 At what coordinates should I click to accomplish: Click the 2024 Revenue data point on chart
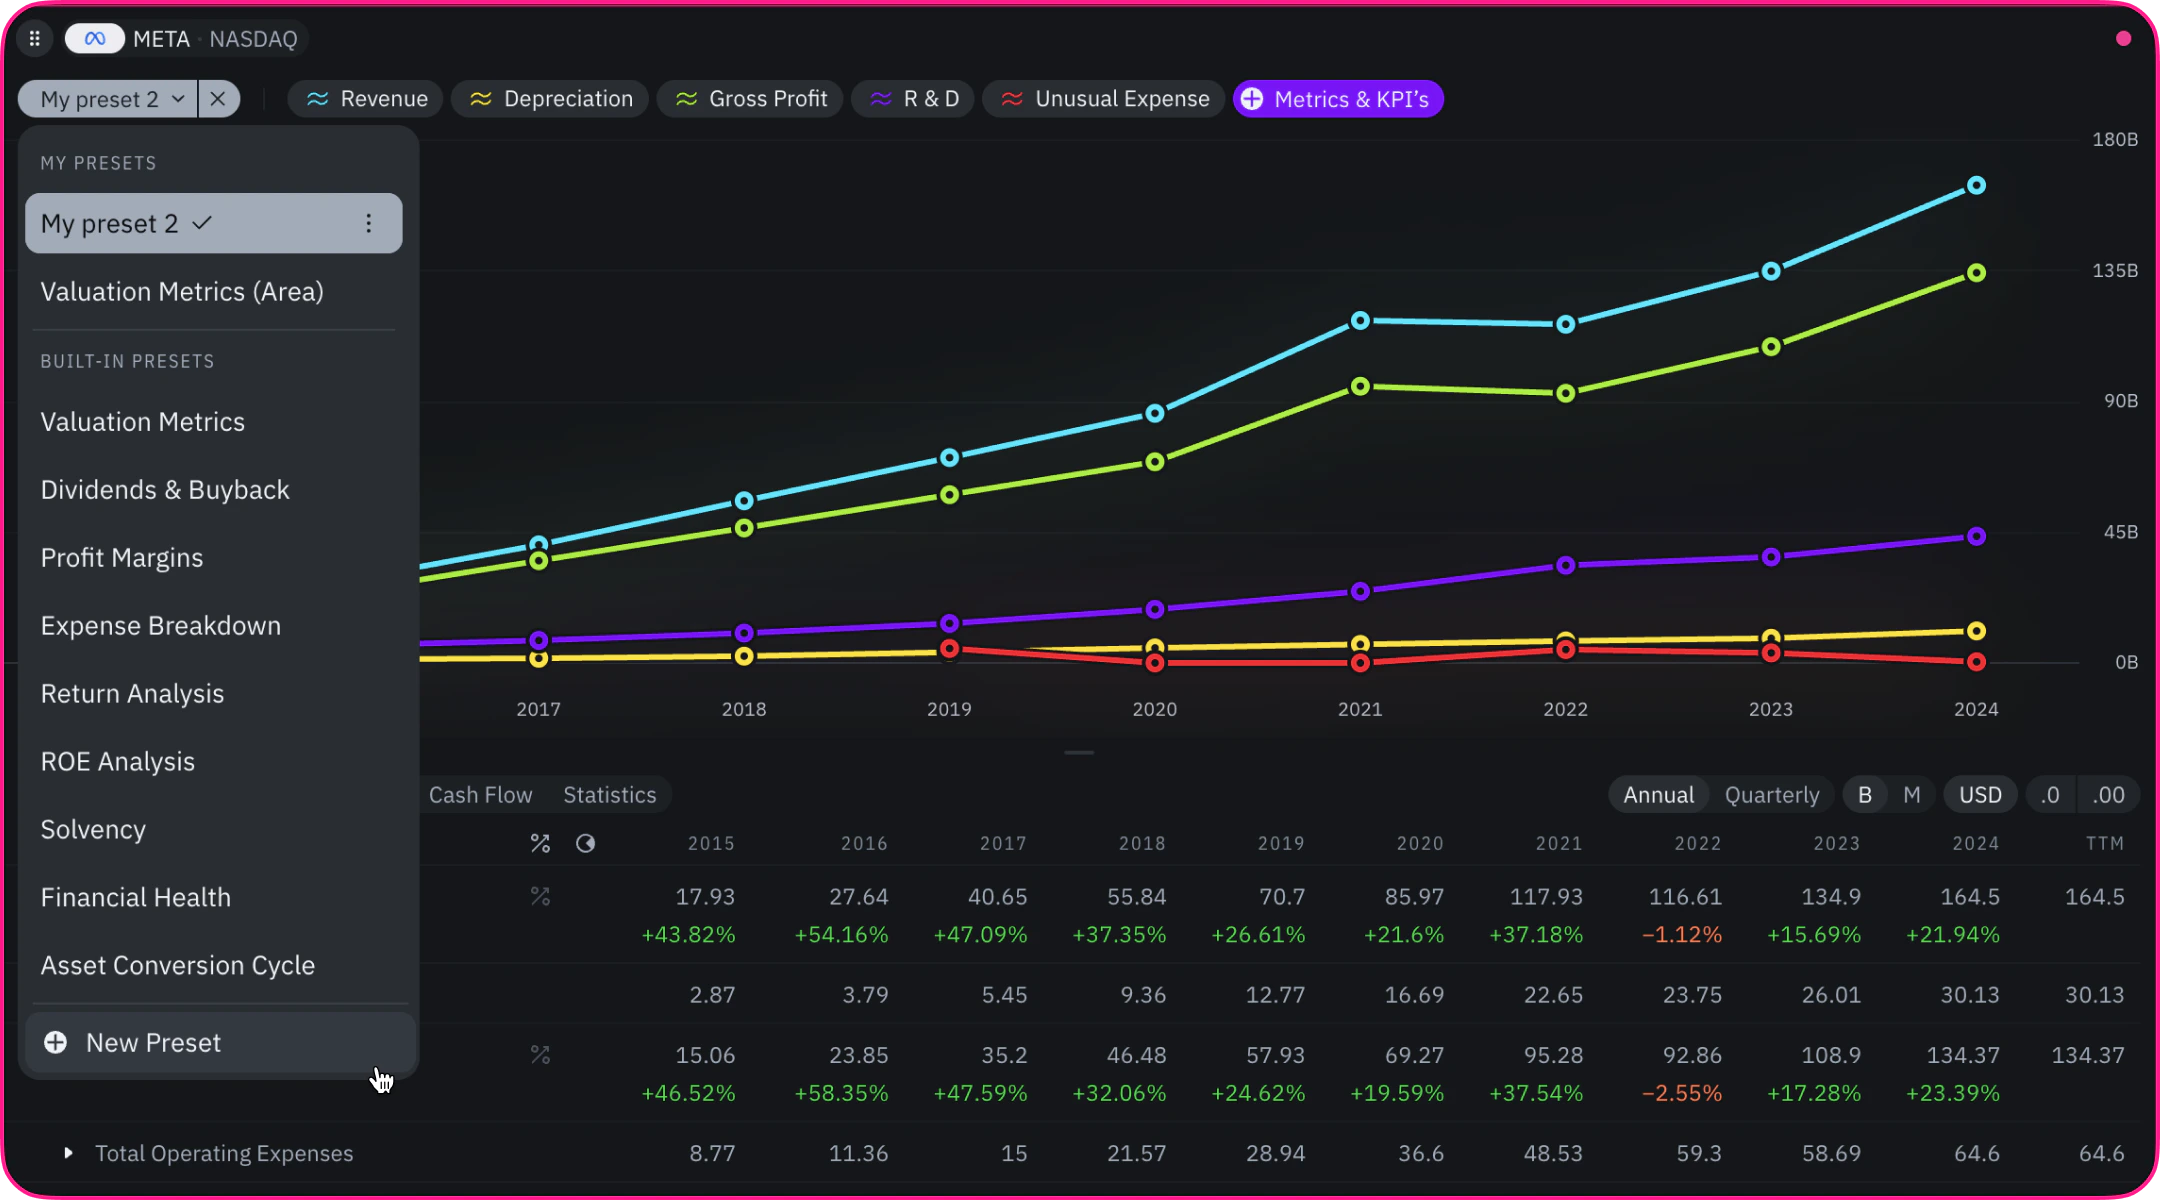pos(1976,186)
